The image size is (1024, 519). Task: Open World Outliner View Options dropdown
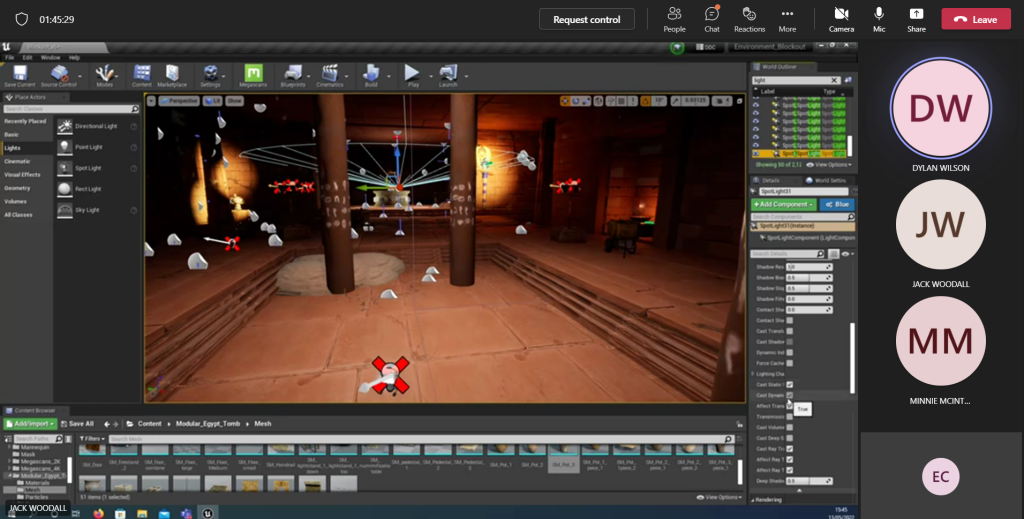pyautogui.click(x=829, y=165)
